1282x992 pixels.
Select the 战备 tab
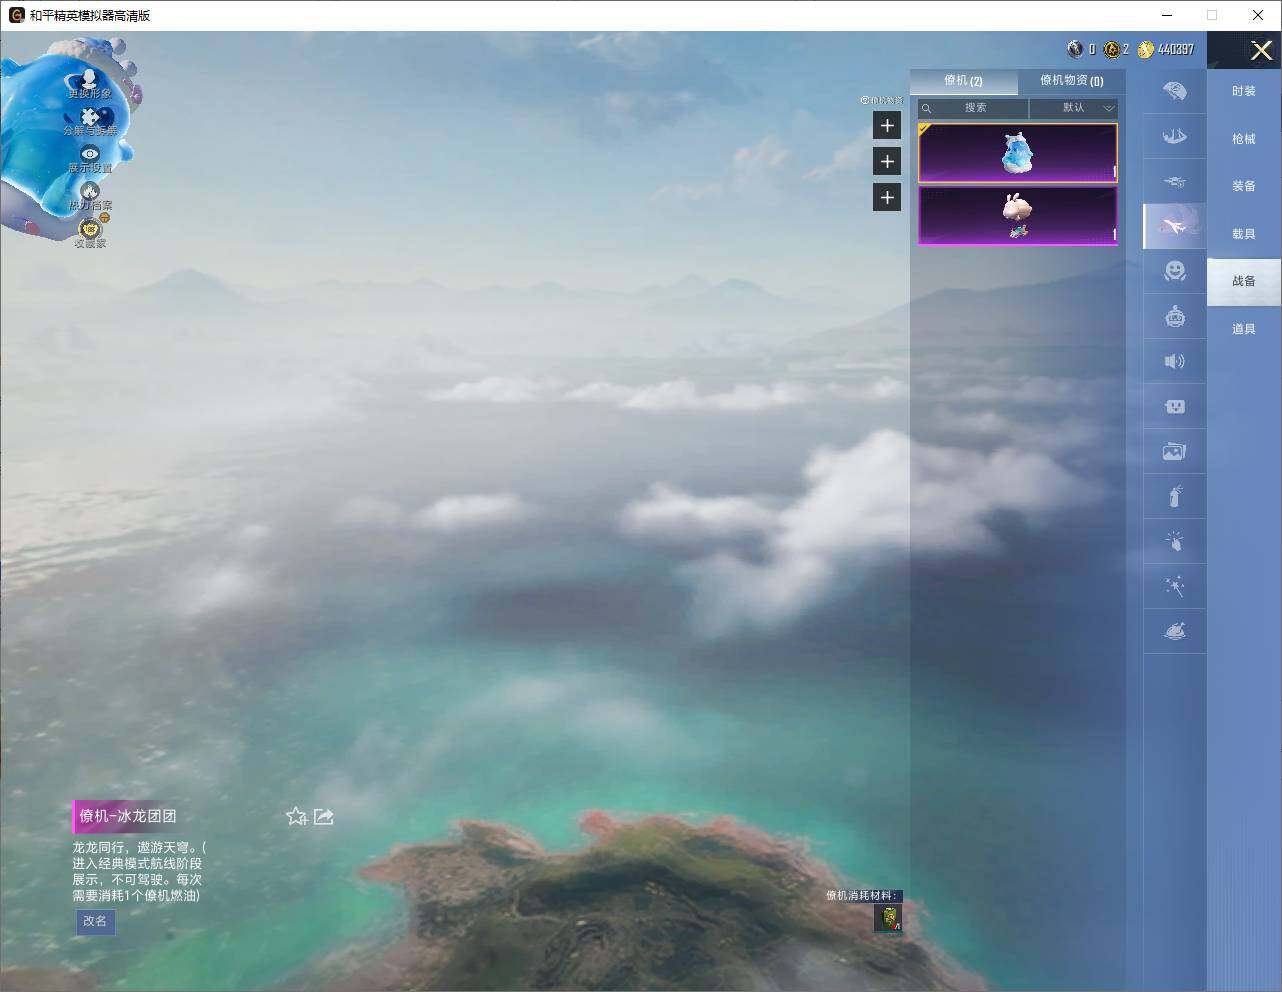click(x=1244, y=281)
